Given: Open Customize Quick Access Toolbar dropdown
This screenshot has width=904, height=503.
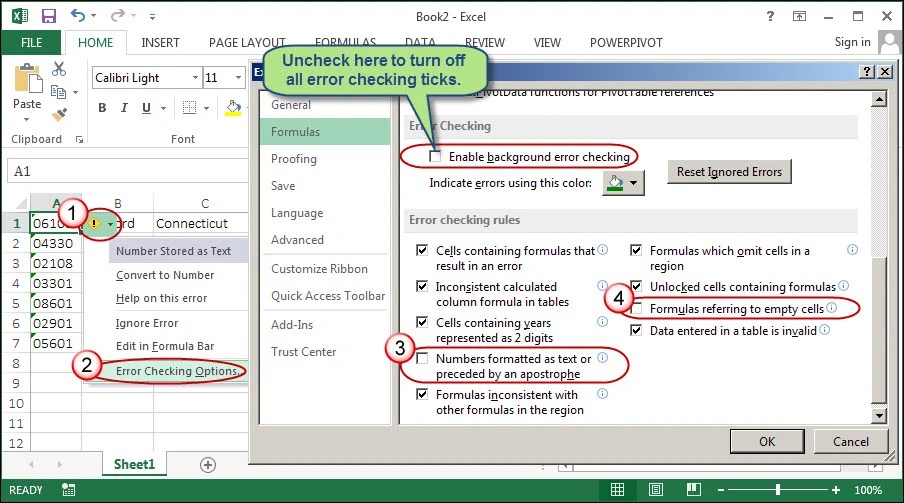Looking at the screenshot, I should tap(152, 17).
